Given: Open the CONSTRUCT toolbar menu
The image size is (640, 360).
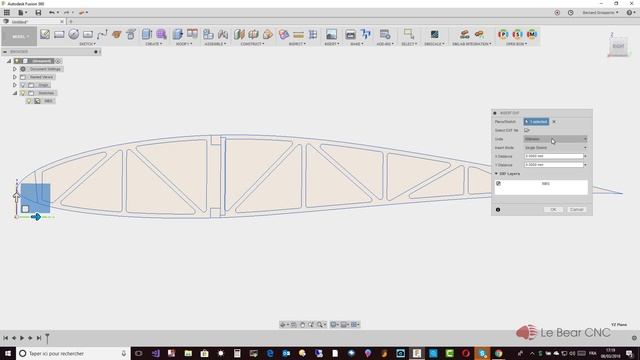Looking at the screenshot, I should point(252,44).
